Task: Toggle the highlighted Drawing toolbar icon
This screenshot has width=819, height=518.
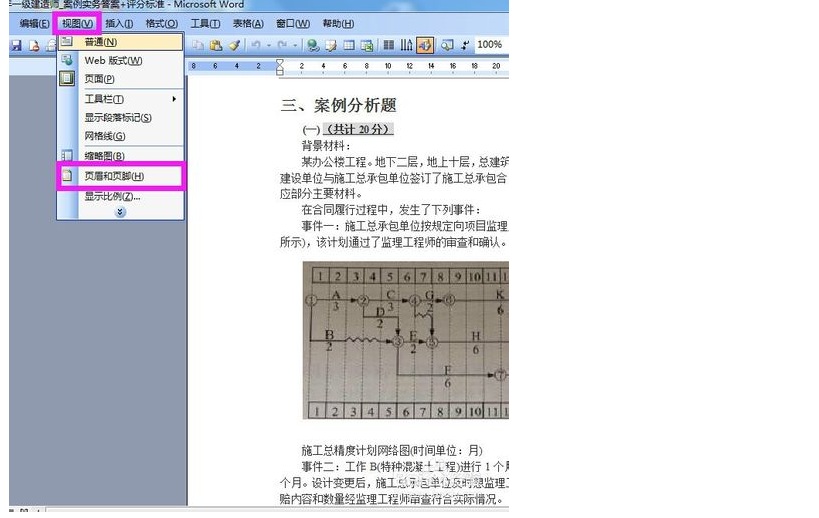Action: 425,45
